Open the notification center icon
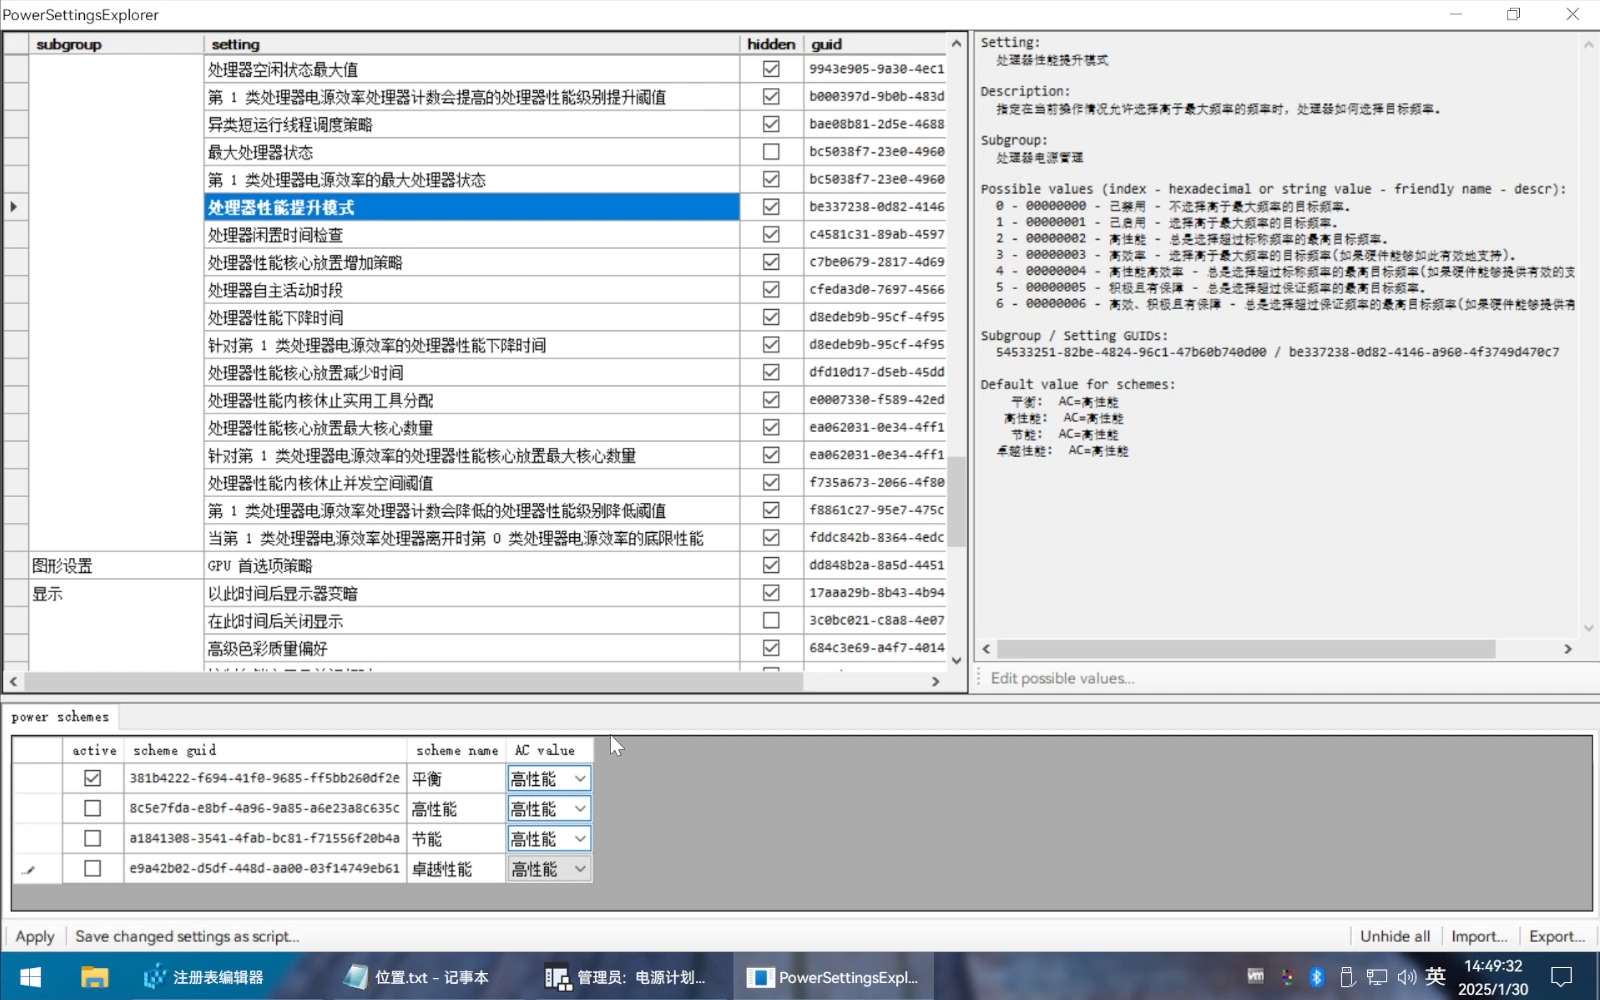 1561,977
